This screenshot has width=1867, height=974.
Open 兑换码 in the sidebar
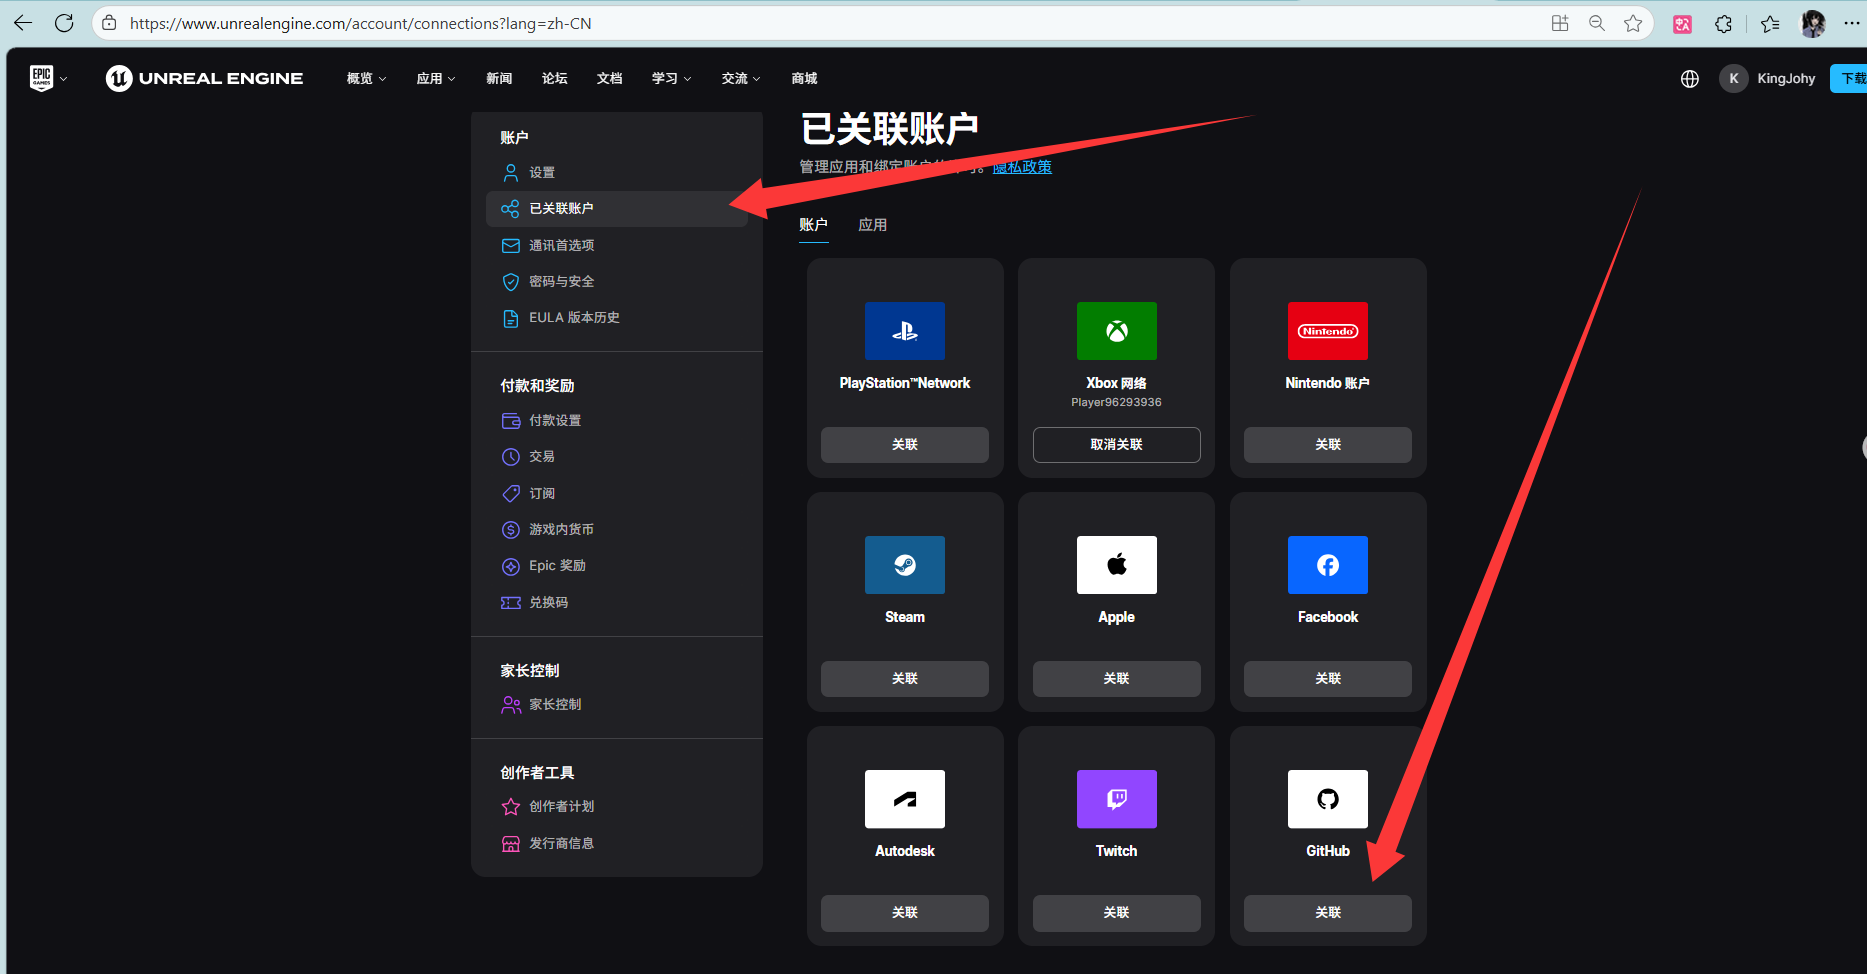pyautogui.click(x=617, y=603)
